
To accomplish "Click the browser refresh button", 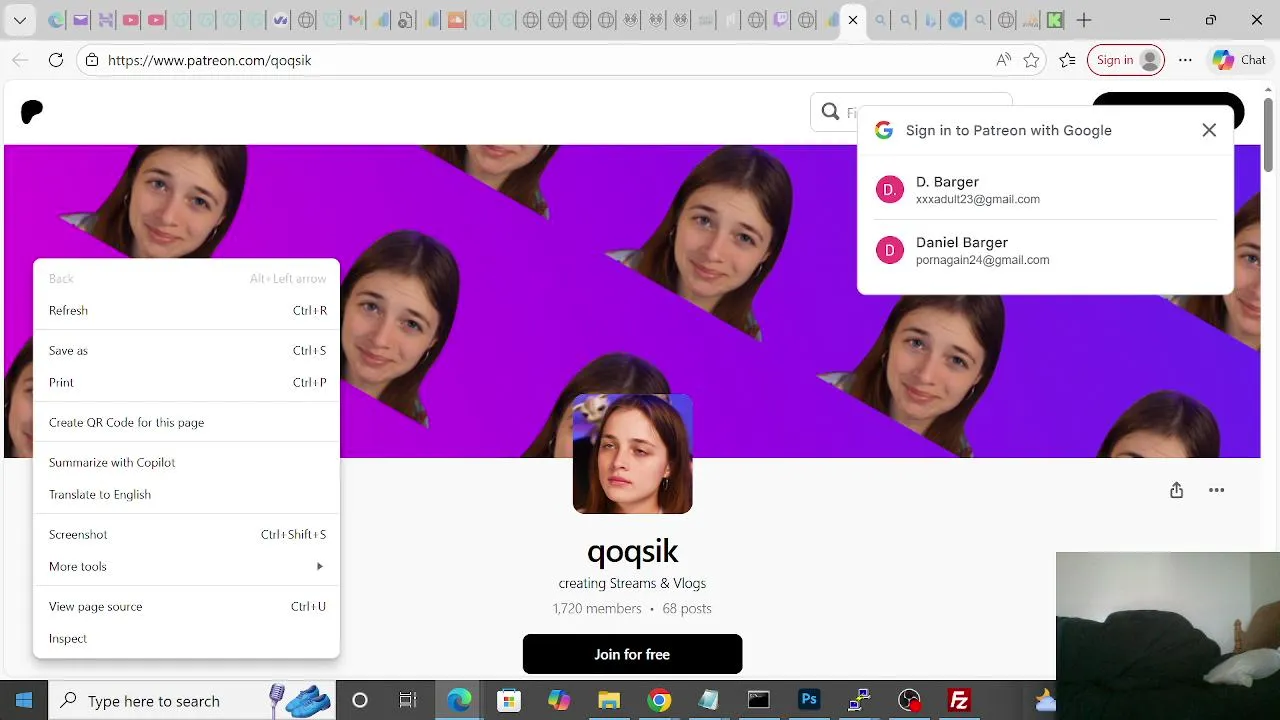I will click(x=56, y=60).
